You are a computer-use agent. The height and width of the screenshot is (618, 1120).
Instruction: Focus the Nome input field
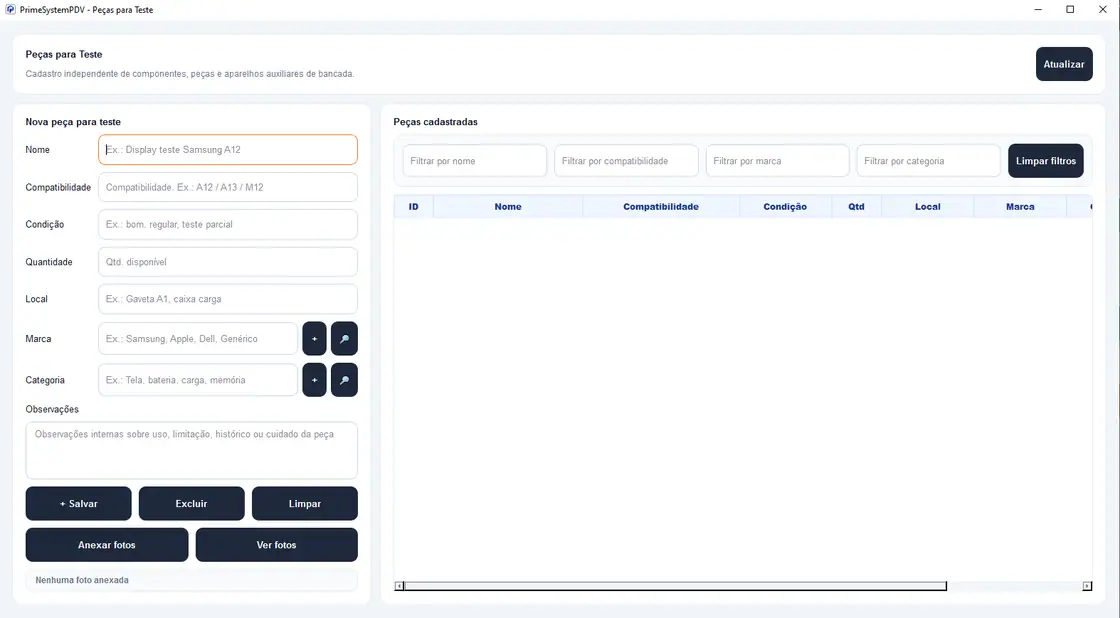pos(228,150)
